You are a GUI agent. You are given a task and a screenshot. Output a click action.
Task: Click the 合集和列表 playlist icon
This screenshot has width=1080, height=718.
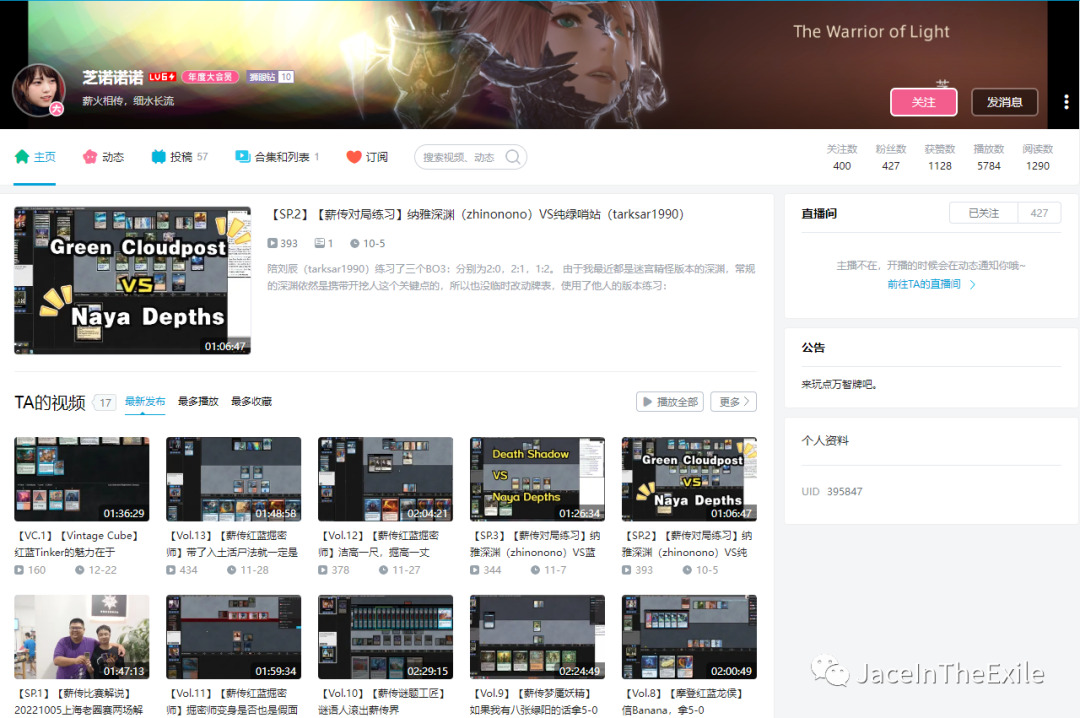pos(242,157)
